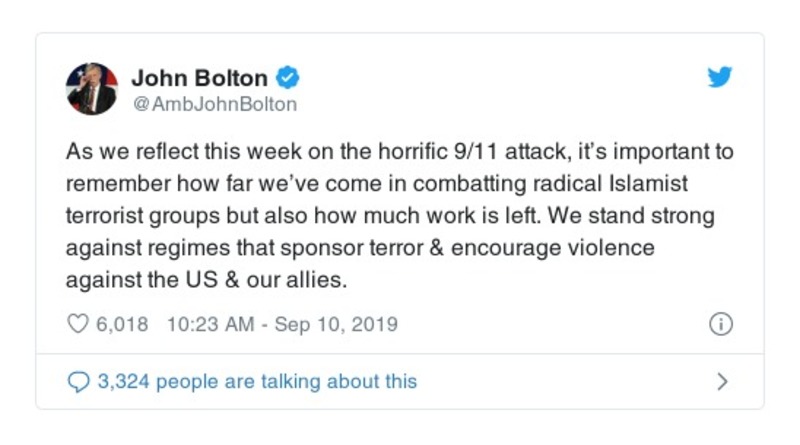Open John Bolton's profile avatar
The height and width of the screenshot is (445, 800).
point(92,89)
